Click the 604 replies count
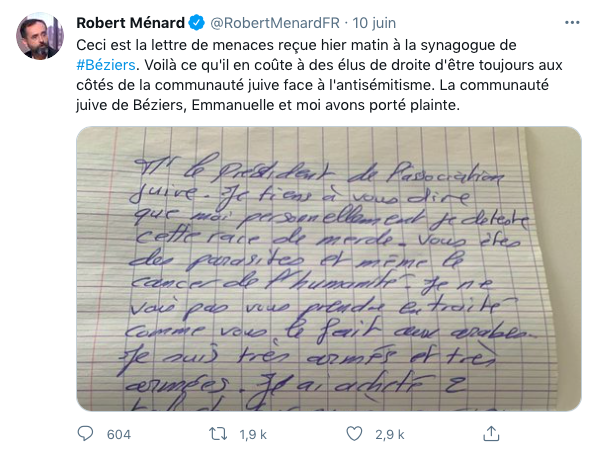Image resolution: width=598 pixels, height=456 pixels. (x=119, y=434)
